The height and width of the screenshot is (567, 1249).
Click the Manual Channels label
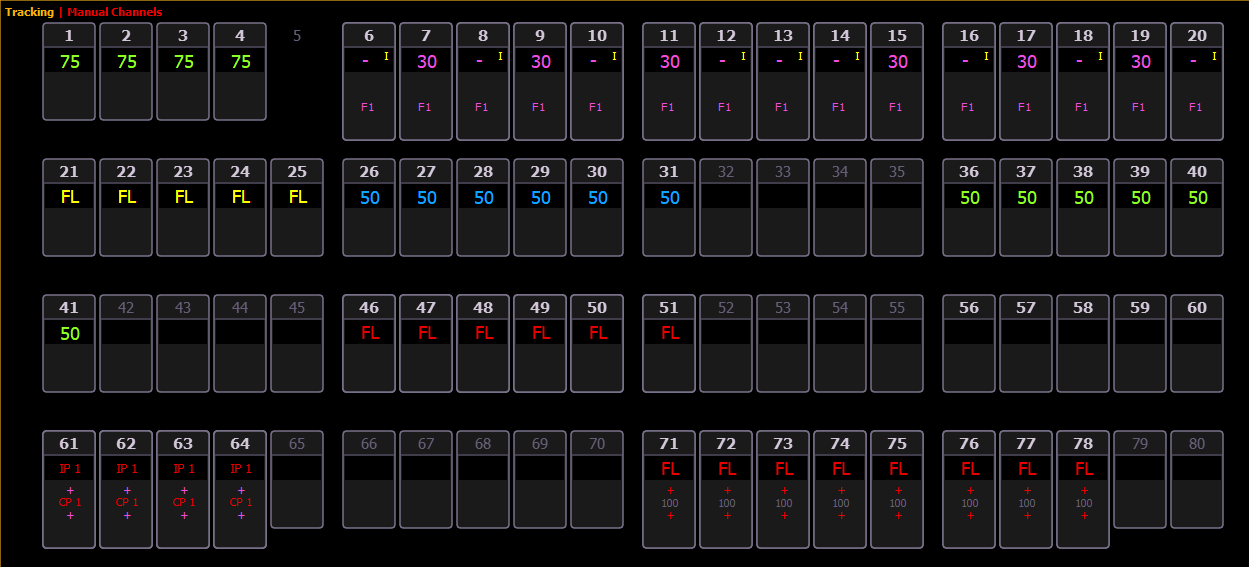114,12
